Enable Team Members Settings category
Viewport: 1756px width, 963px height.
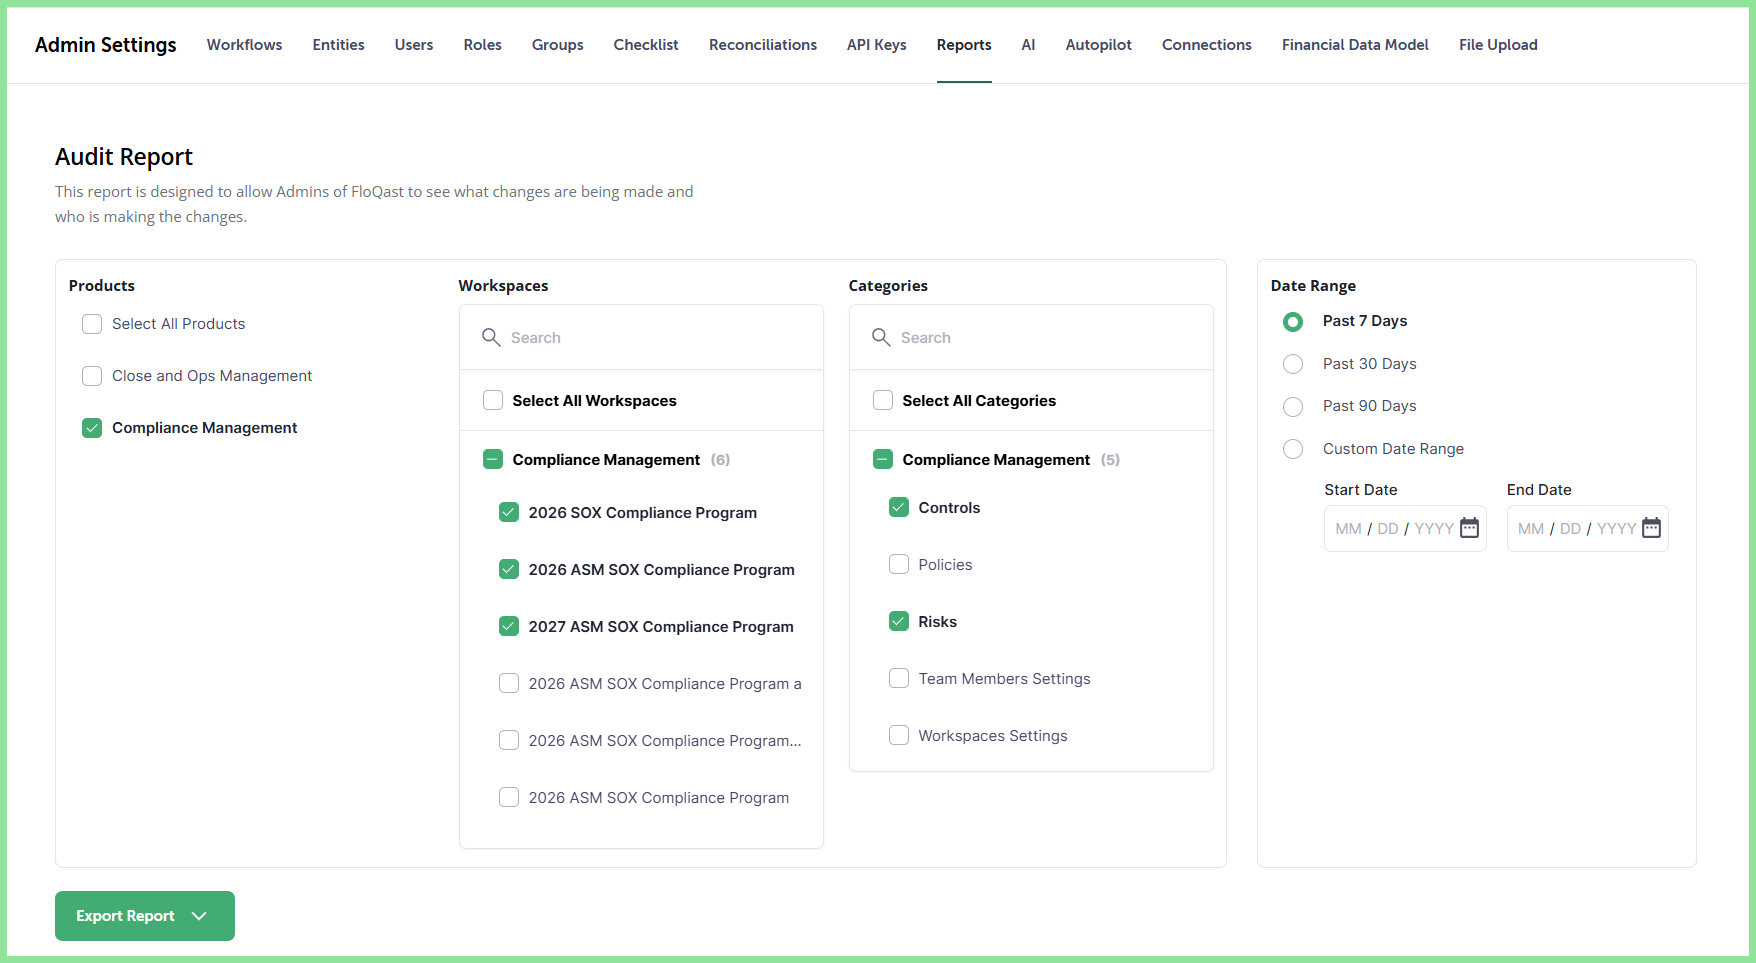[x=899, y=678]
